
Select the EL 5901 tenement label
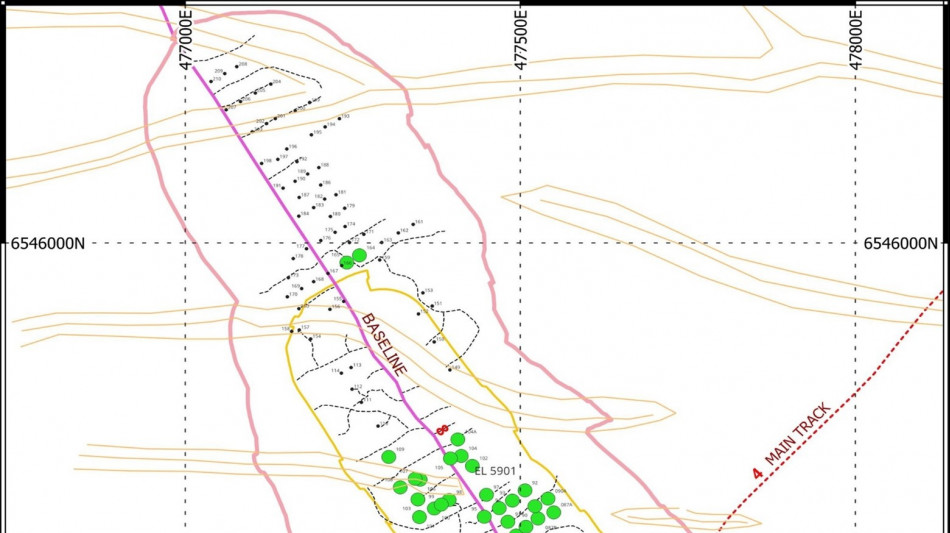[495, 470]
